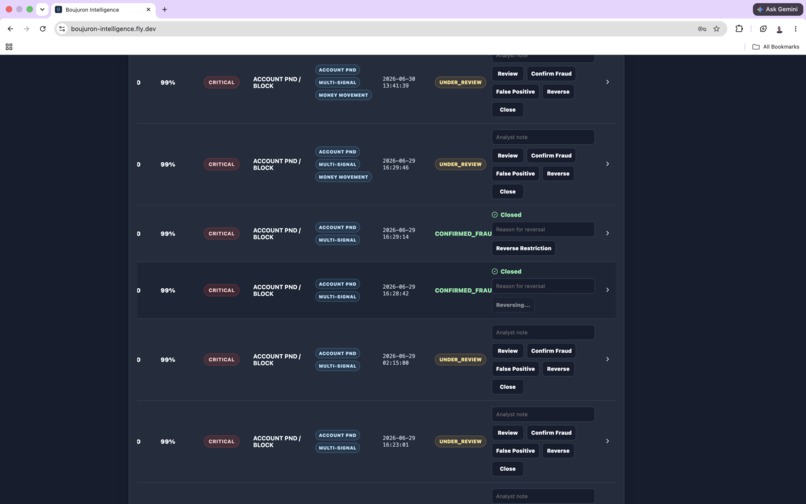This screenshot has height=504, width=806.
Task: Expand the 2026-06-29 16:23:01 alert row chevron
Action: coord(607,441)
